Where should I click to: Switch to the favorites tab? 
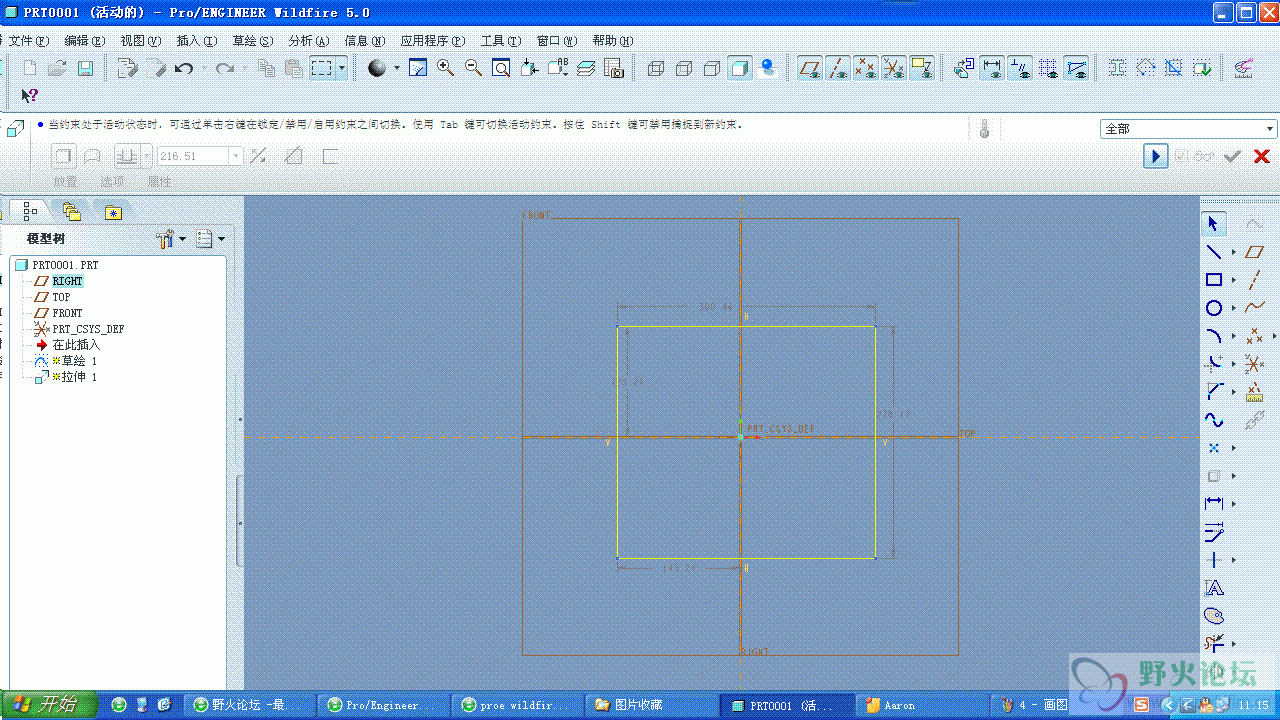(x=113, y=212)
